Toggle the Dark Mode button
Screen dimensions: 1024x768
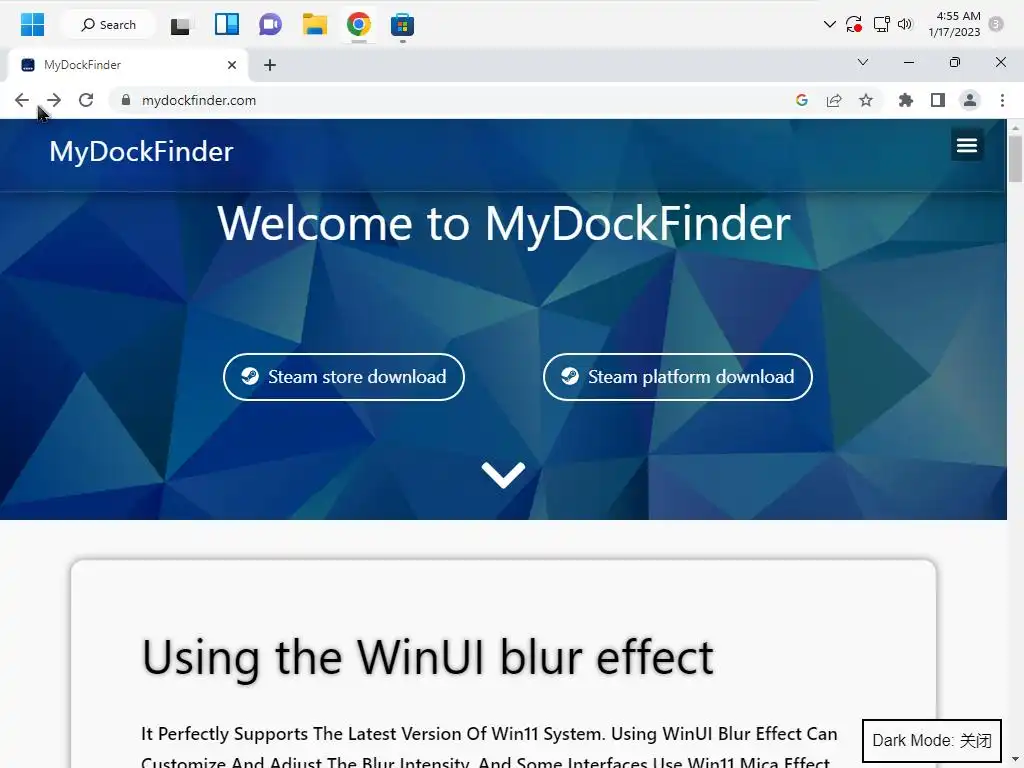click(932, 741)
